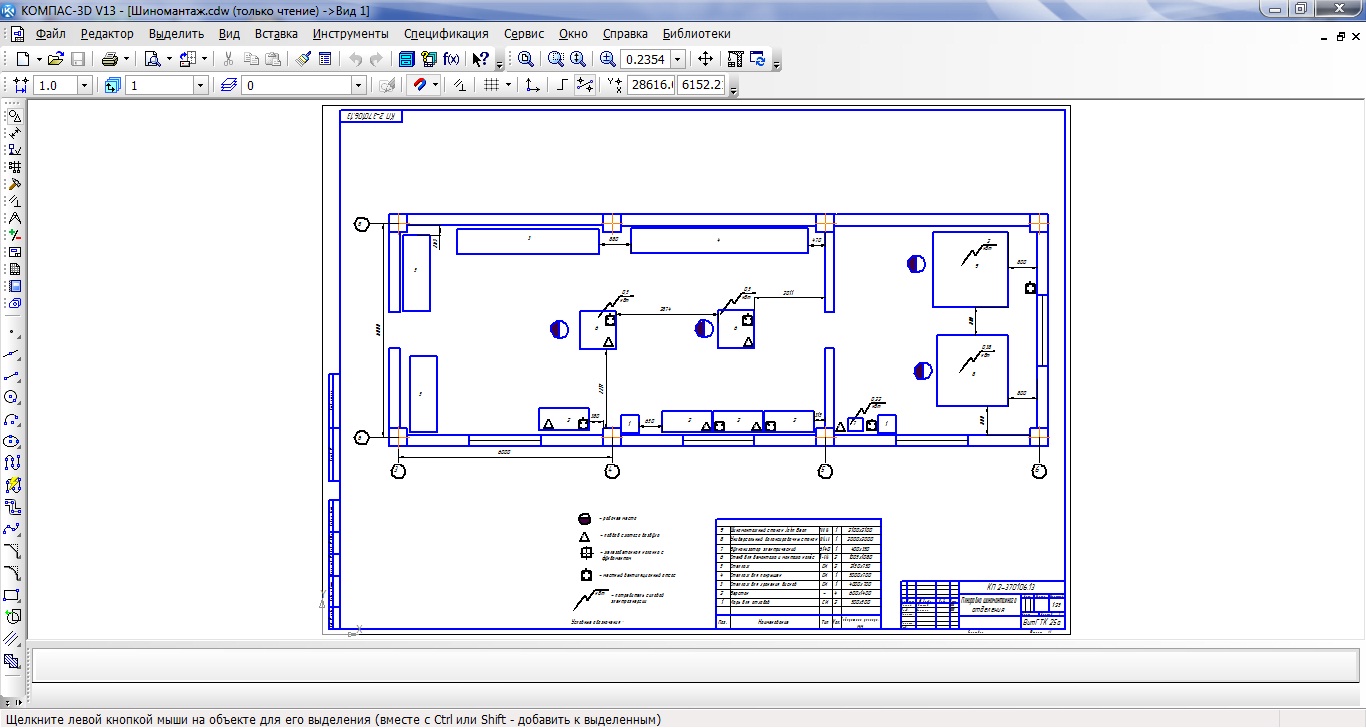Open the Библиотеки menu
The image size is (1366, 728).
[x=697, y=34]
